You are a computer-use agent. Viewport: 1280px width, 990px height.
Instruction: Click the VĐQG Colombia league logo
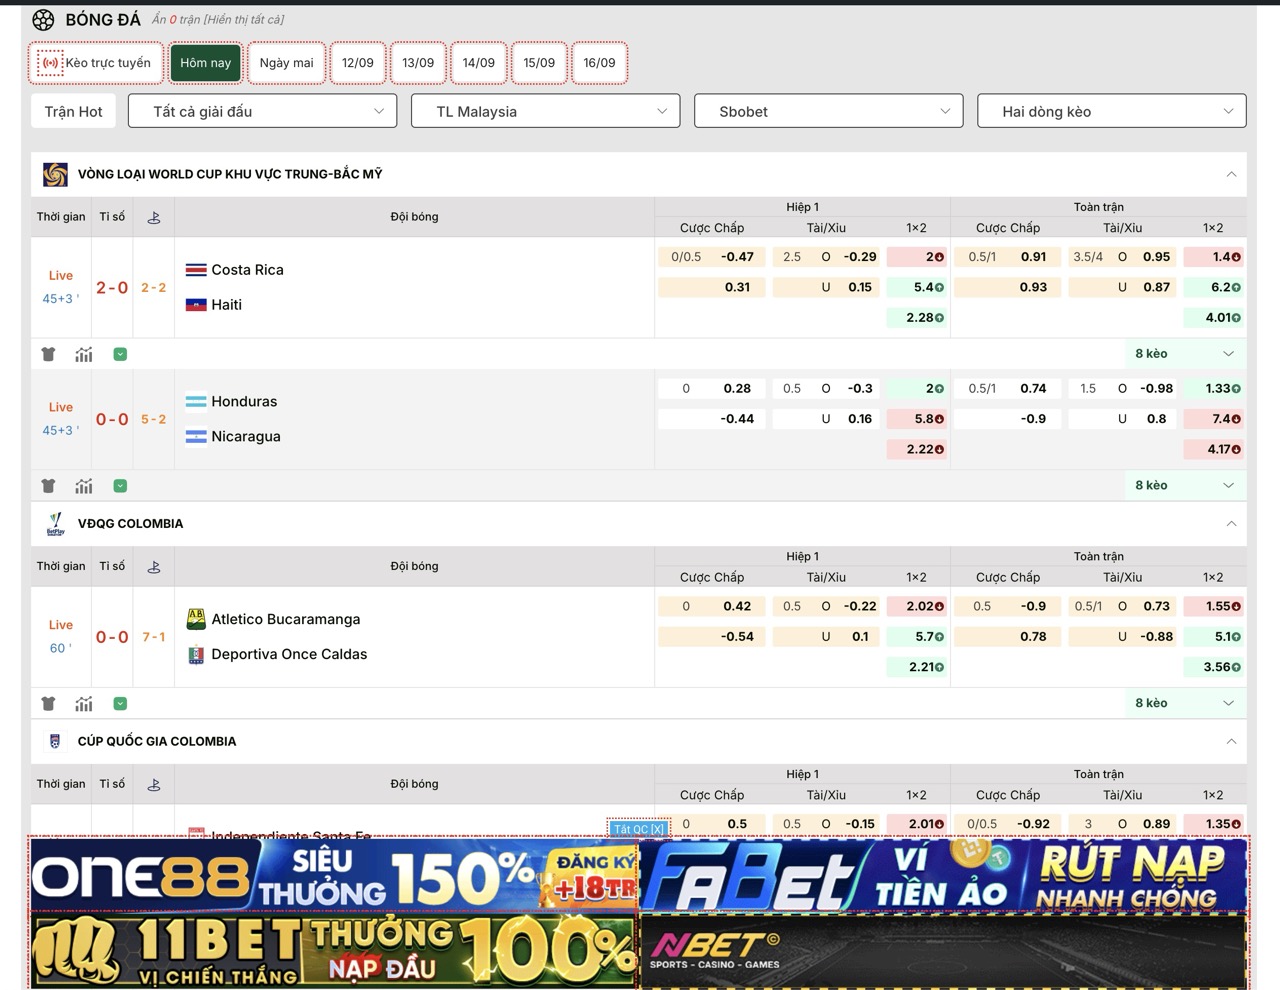click(x=55, y=524)
